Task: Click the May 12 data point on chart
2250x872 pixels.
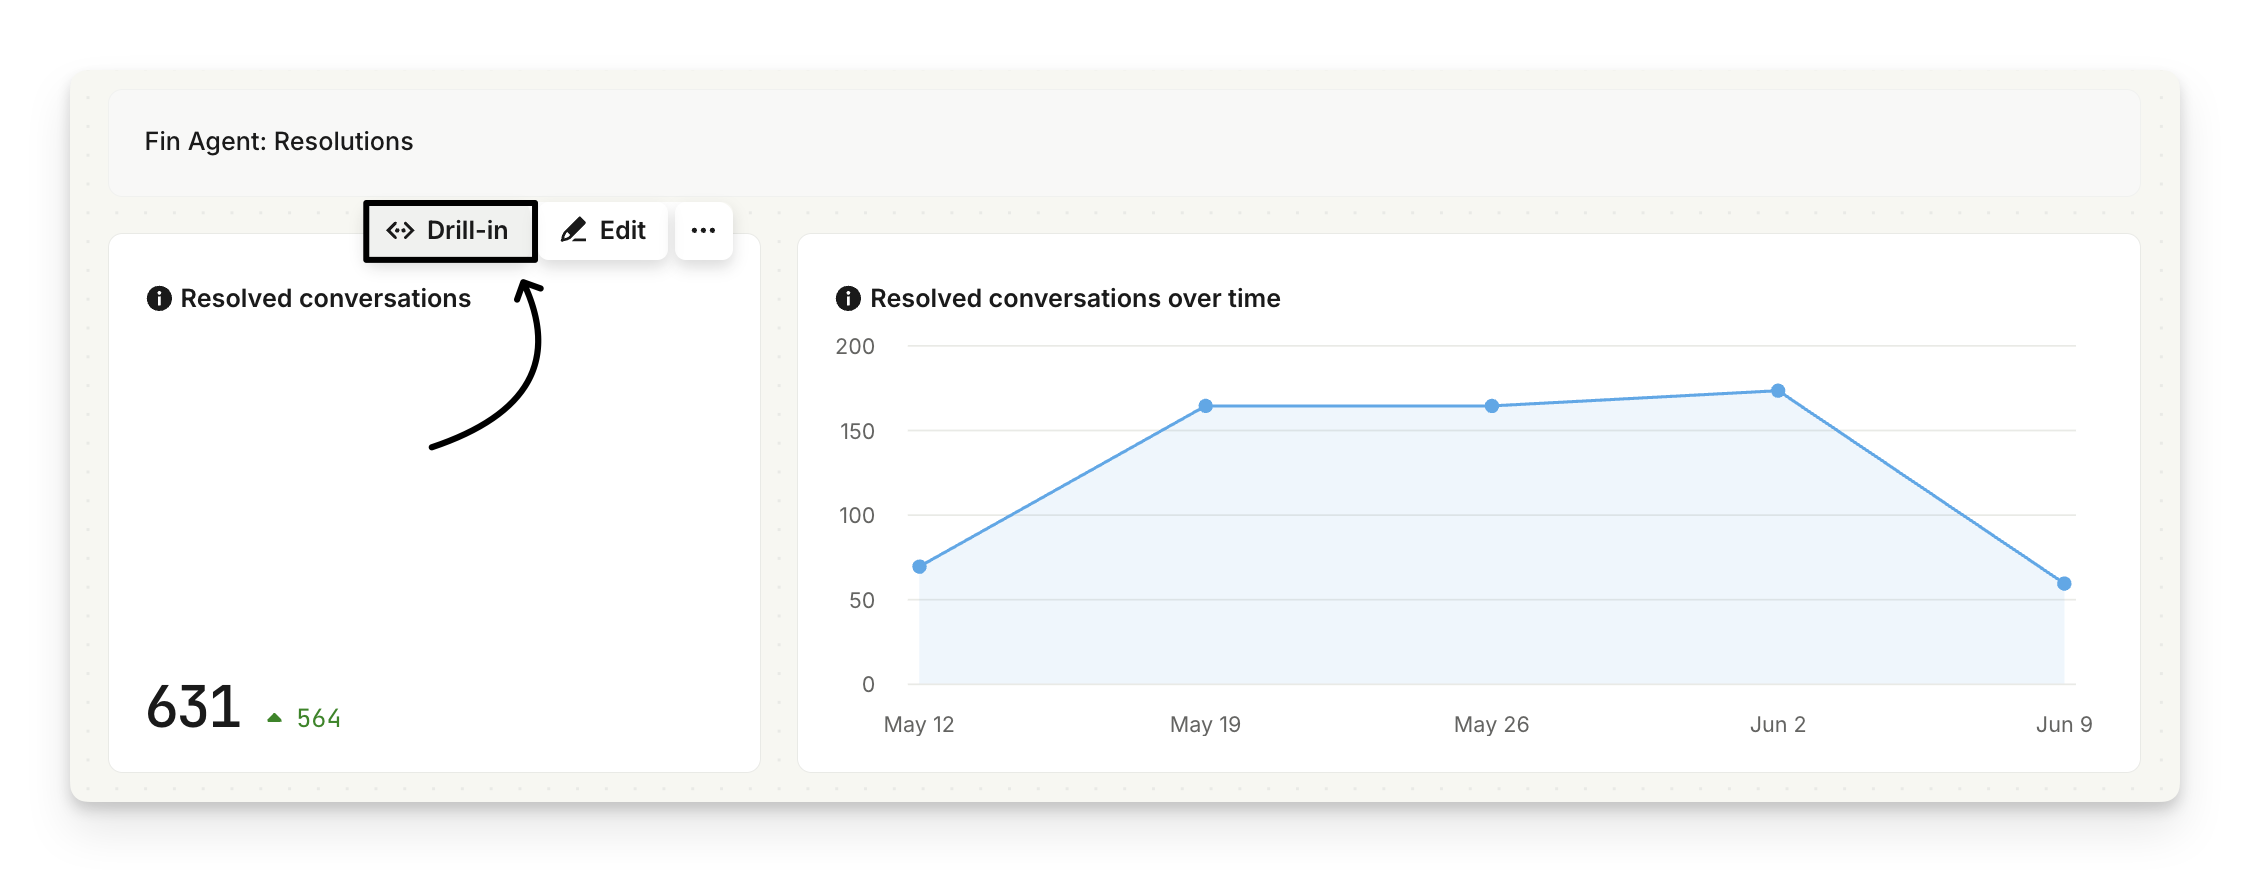Action: tap(919, 567)
